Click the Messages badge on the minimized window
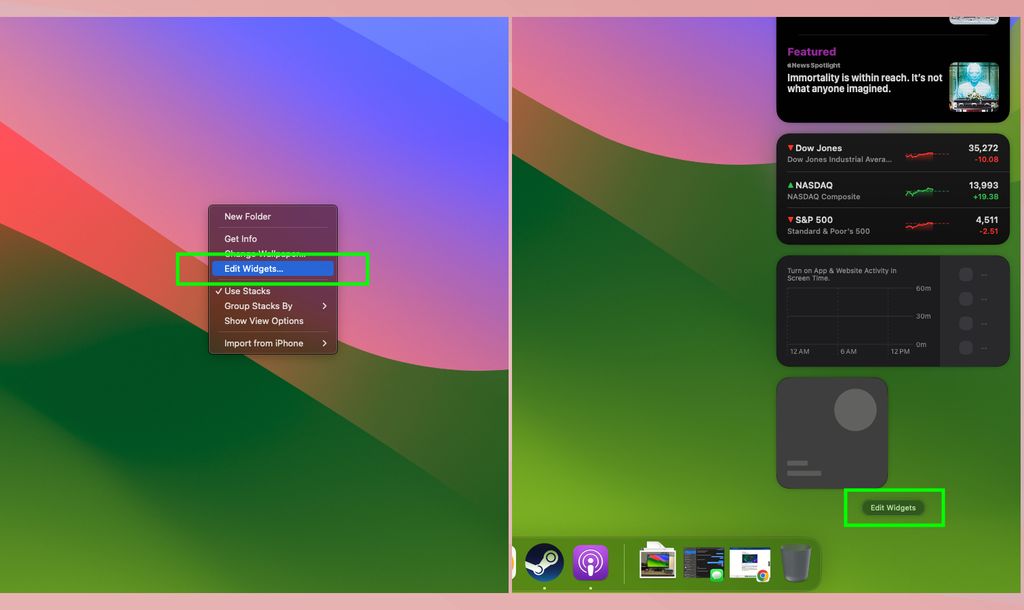The image size is (1024, 610). (x=716, y=574)
